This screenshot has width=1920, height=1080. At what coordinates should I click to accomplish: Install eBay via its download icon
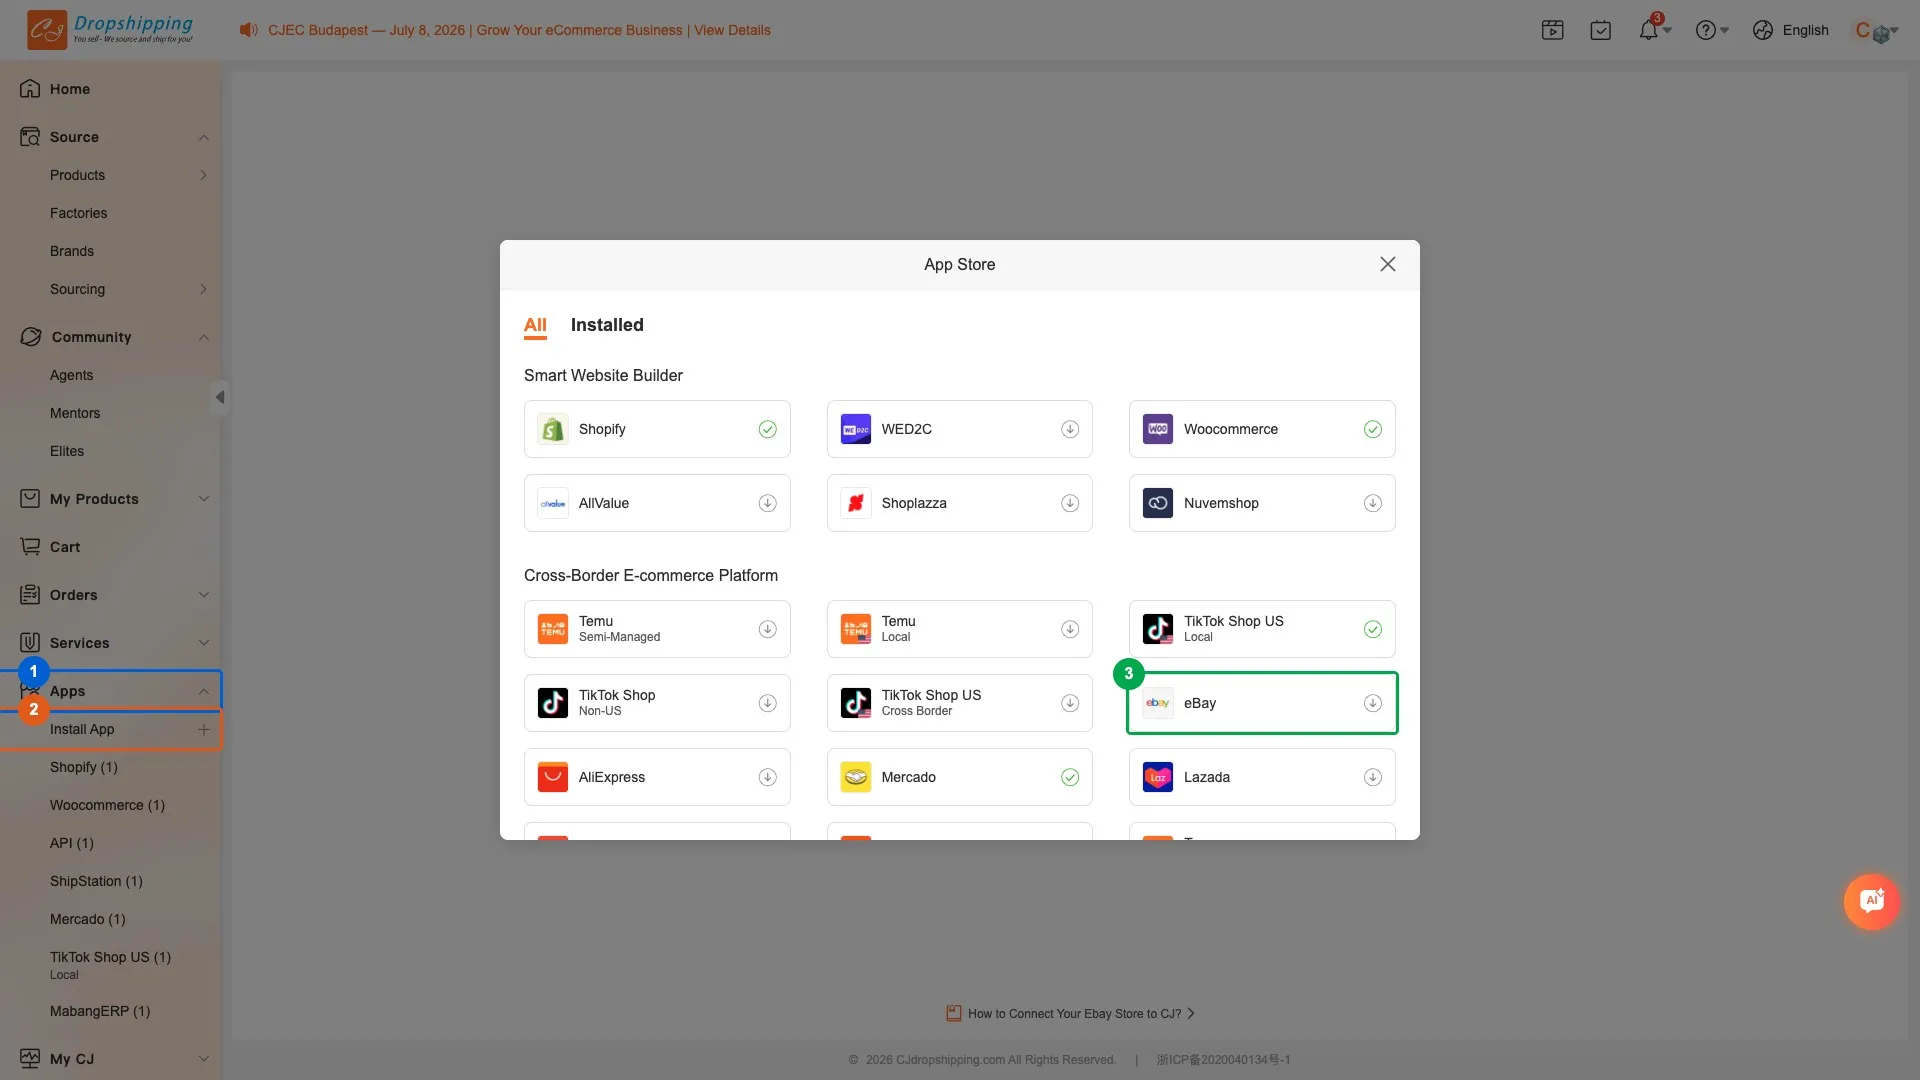point(1373,703)
